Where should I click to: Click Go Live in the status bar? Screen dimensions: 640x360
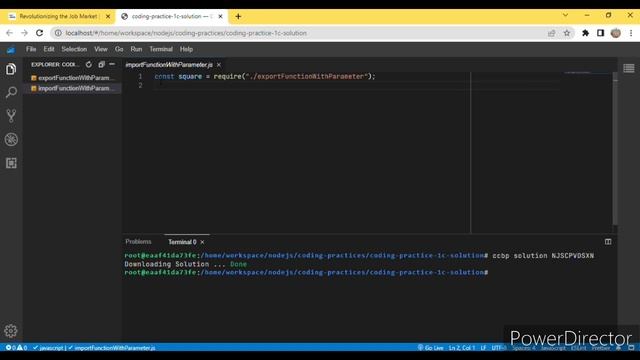point(431,348)
